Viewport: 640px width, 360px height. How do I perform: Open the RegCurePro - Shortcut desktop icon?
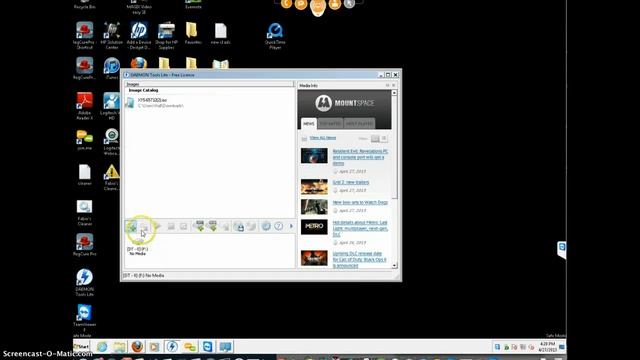coord(84,36)
